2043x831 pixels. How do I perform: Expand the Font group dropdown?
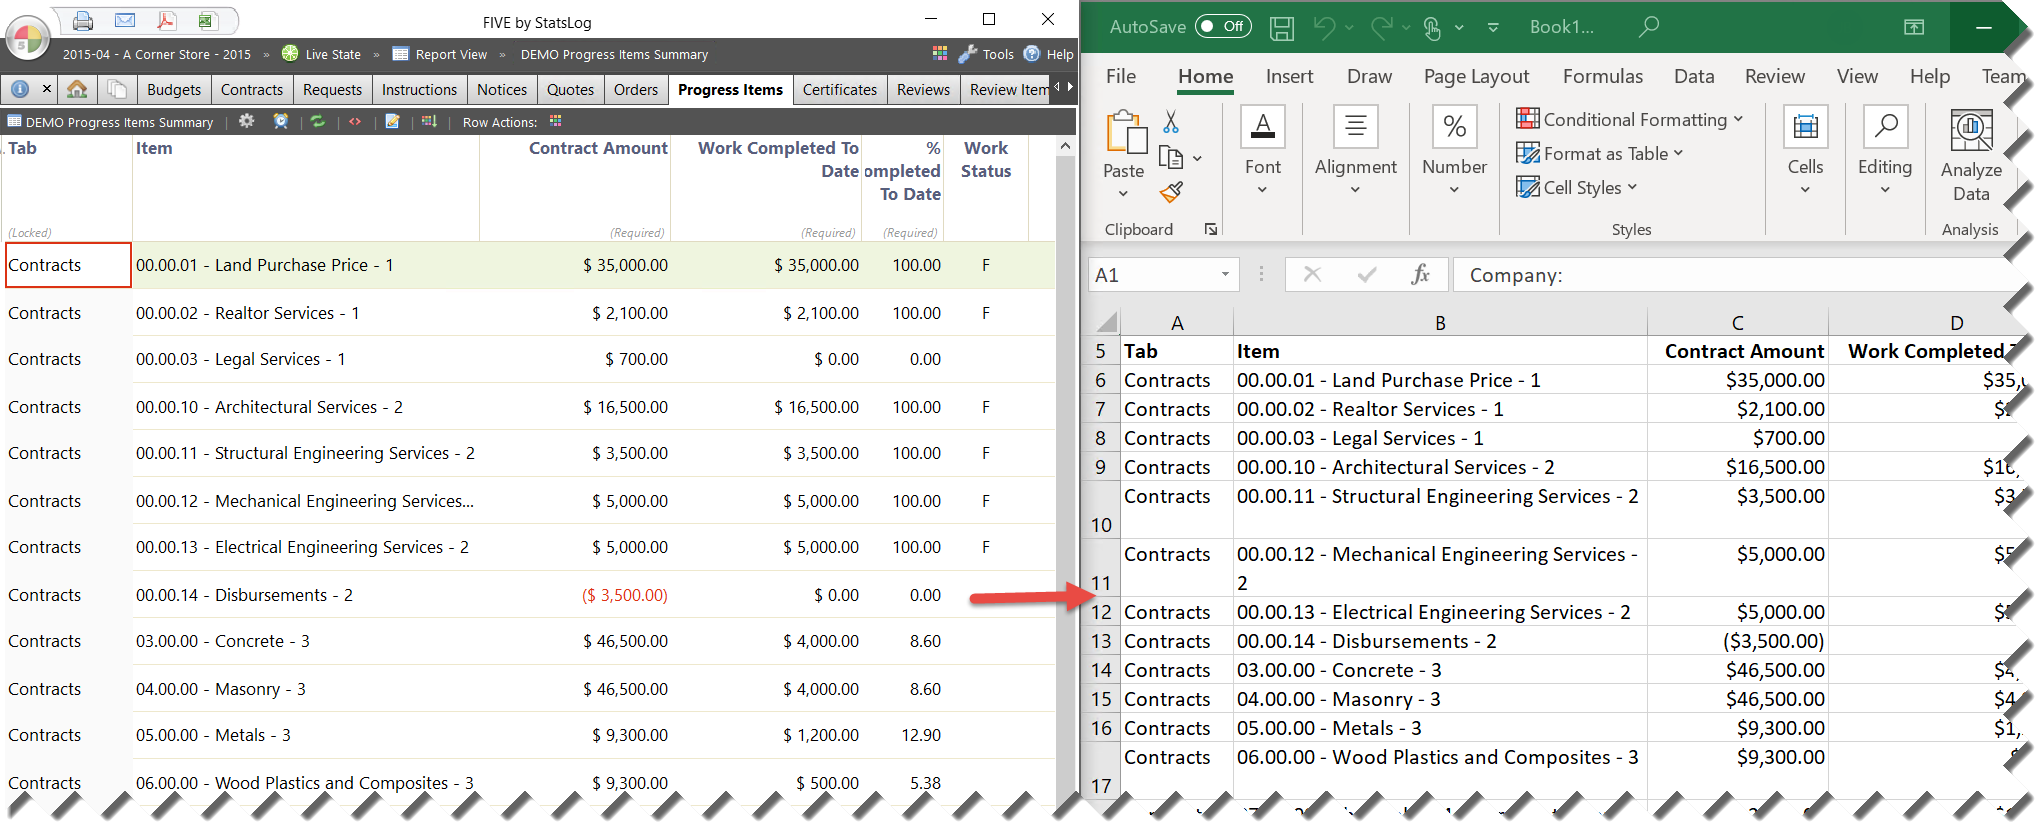tap(1262, 190)
